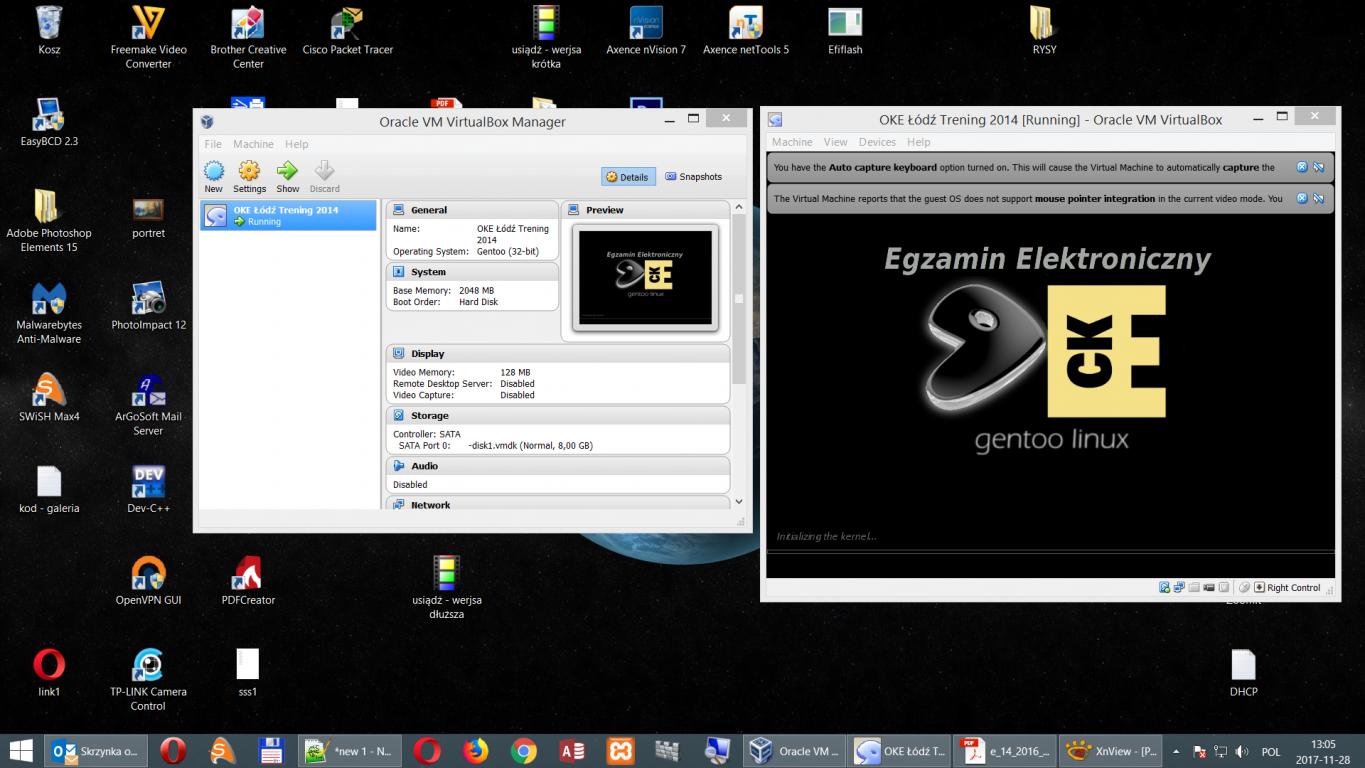
Task: Select Axence nVision 7 desktop icon
Action: point(646,30)
